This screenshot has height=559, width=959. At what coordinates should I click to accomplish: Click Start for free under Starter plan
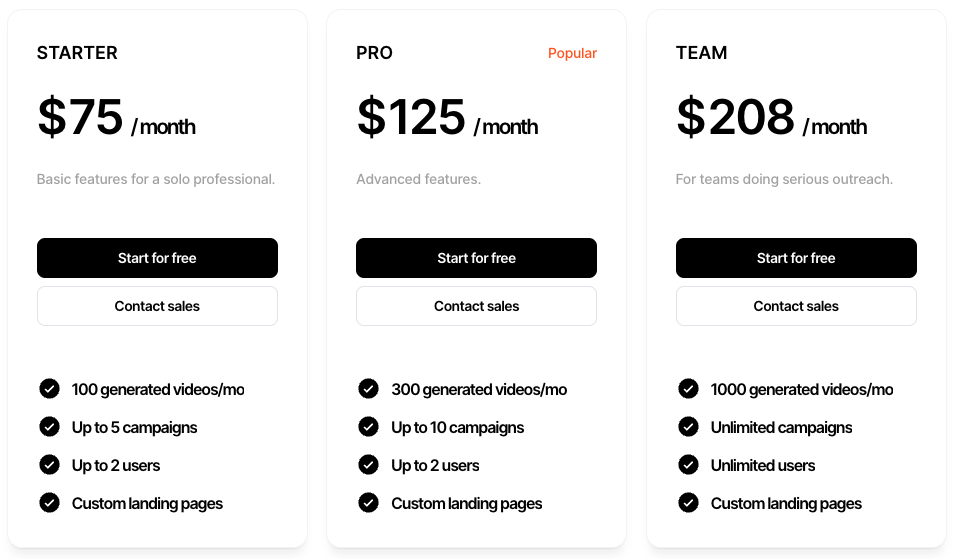(x=157, y=258)
